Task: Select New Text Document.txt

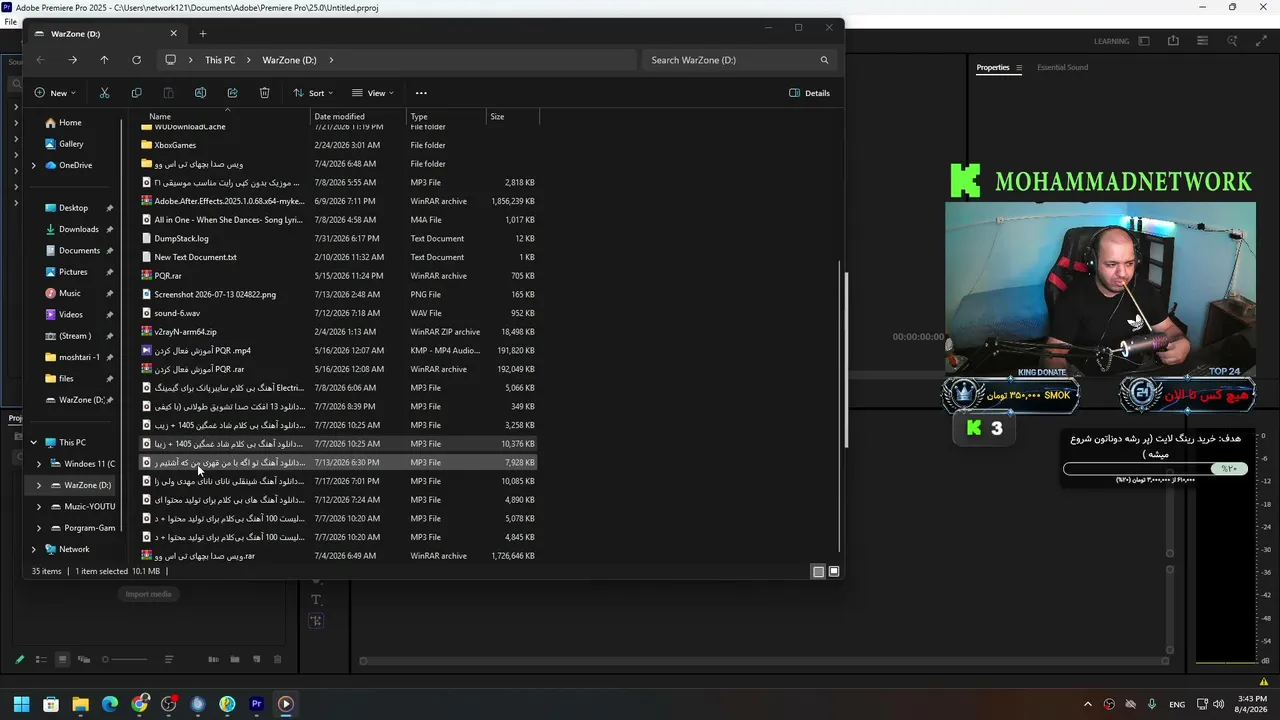Action: tap(195, 257)
